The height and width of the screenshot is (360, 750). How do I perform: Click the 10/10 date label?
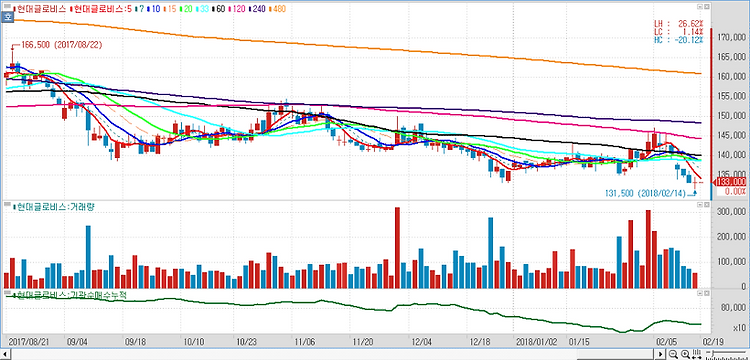194,342
